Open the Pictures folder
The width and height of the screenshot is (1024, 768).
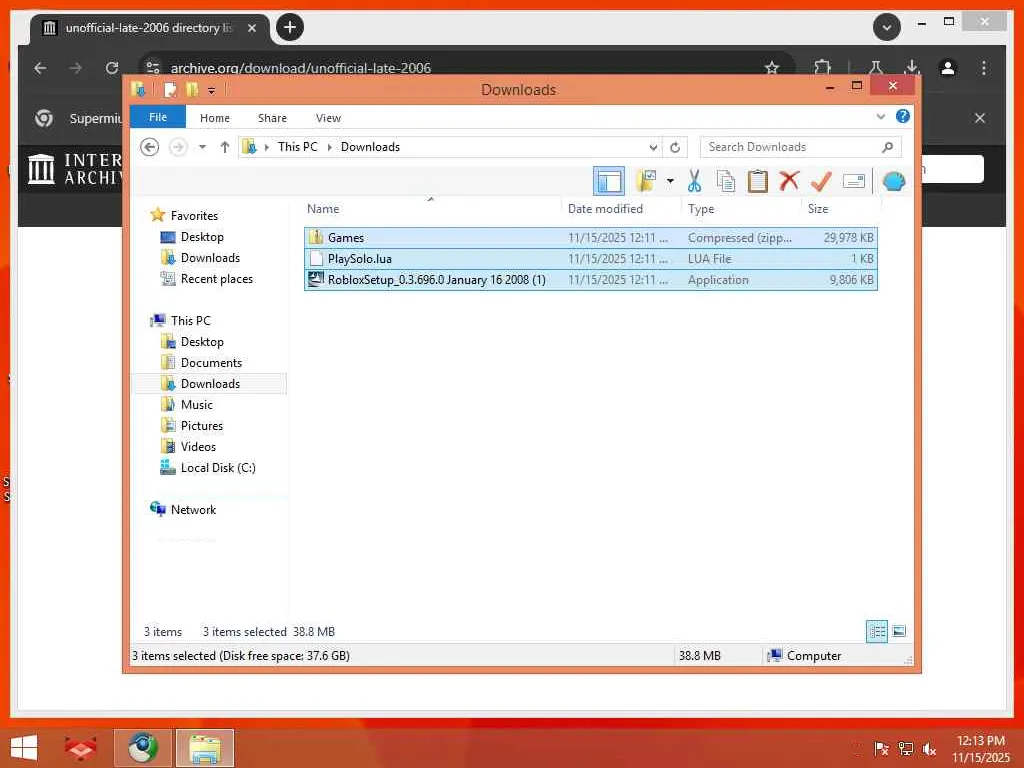click(201, 426)
